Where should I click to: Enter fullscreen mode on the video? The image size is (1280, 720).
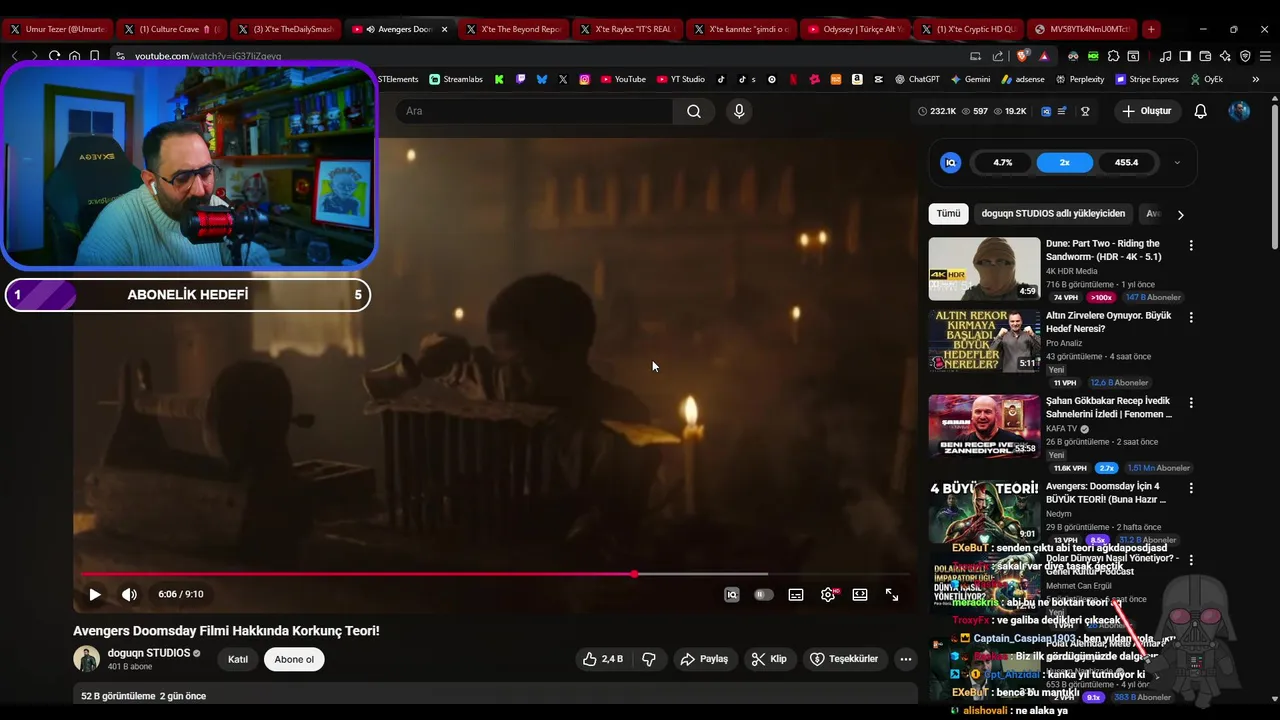click(892, 594)
